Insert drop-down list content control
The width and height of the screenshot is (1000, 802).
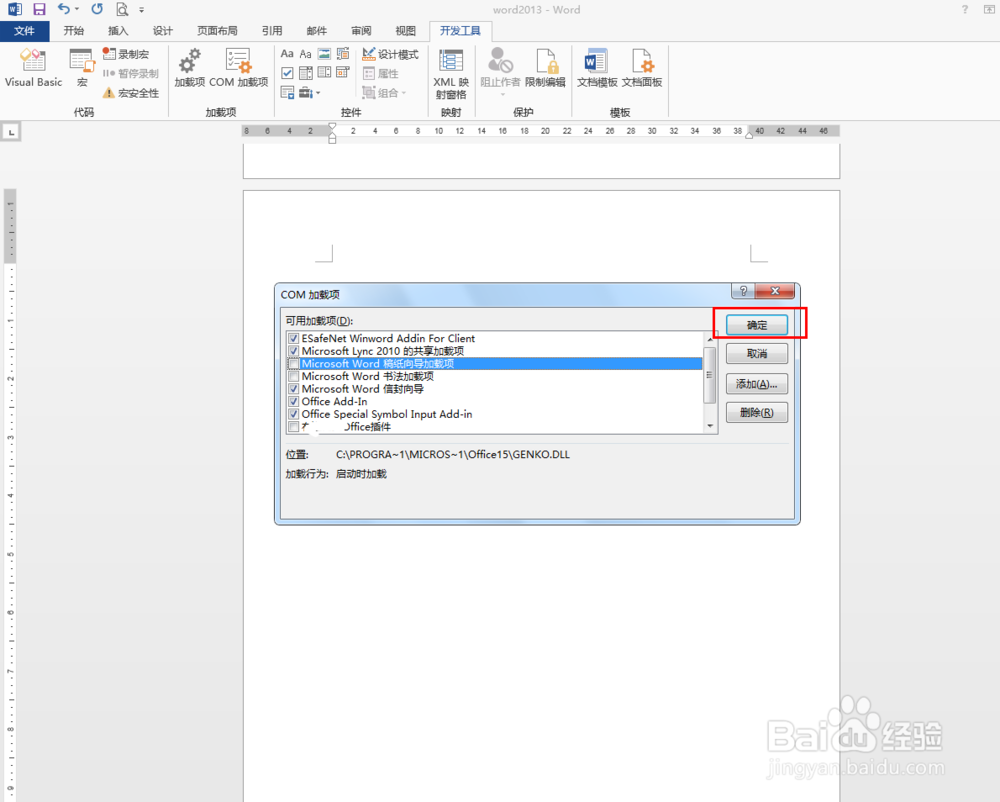[325, 73]
